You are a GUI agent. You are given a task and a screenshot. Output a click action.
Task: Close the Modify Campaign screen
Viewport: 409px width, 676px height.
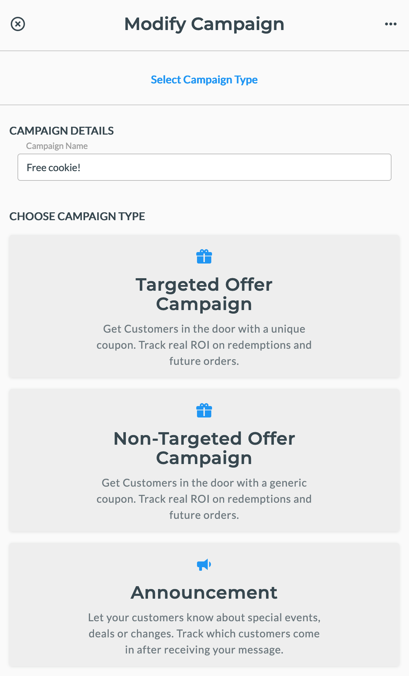point(18,24)
